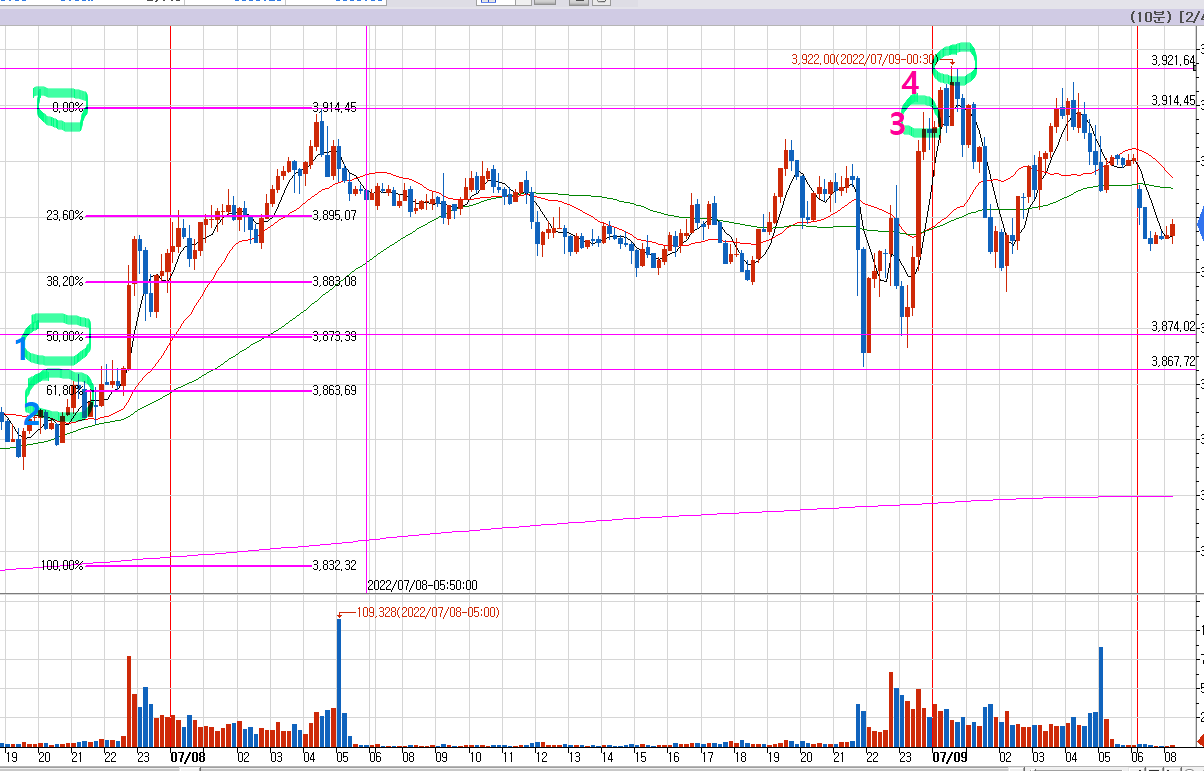Click the blue current-price arrow marker on right axis
Screen dimensions: 1204x771
coord(1199,223)
